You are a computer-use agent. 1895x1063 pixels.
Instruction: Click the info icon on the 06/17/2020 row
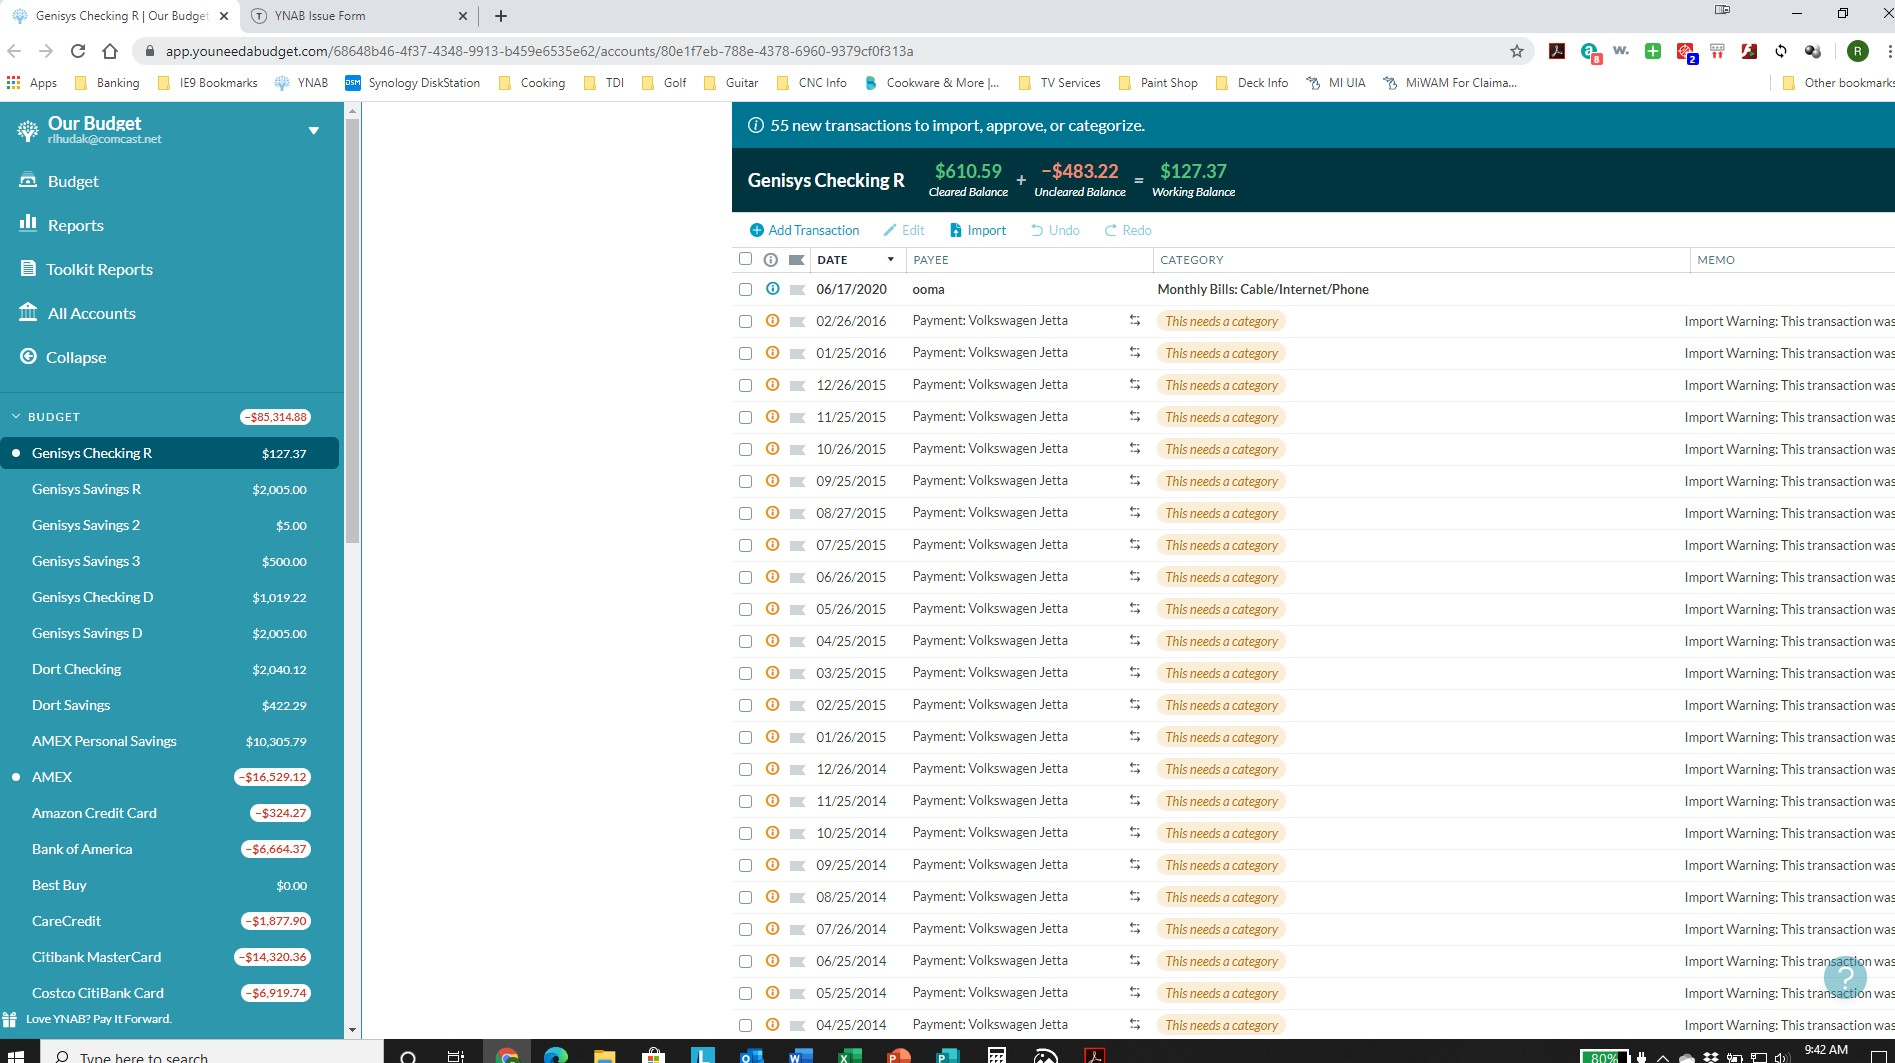772,289
